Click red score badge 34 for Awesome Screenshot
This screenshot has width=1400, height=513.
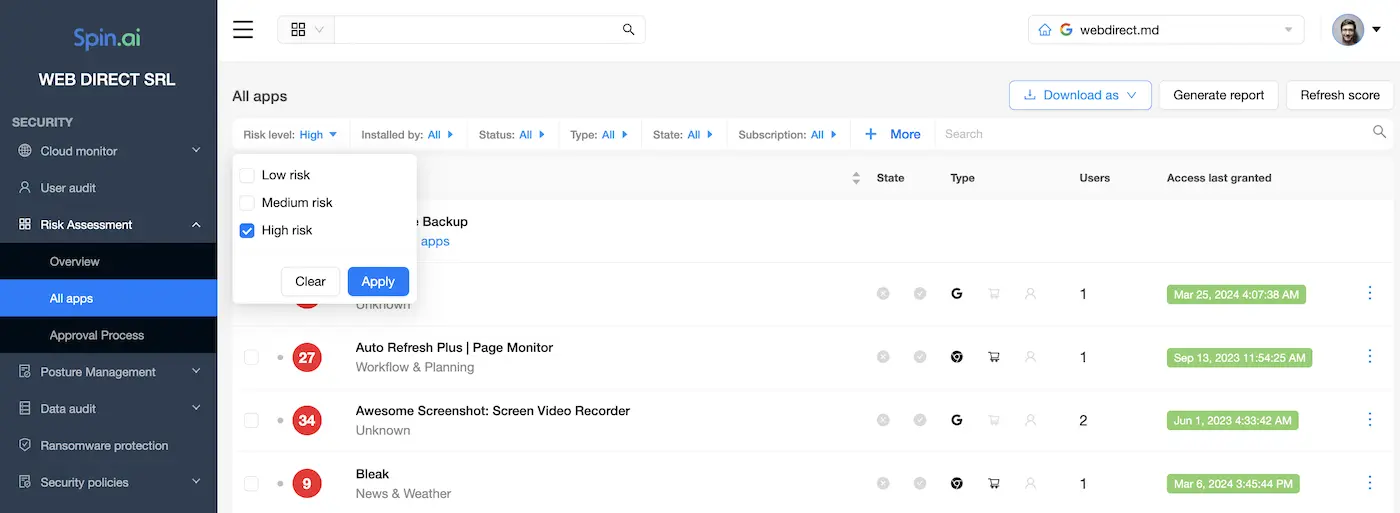pyautogui.click(x=307, y=420)
